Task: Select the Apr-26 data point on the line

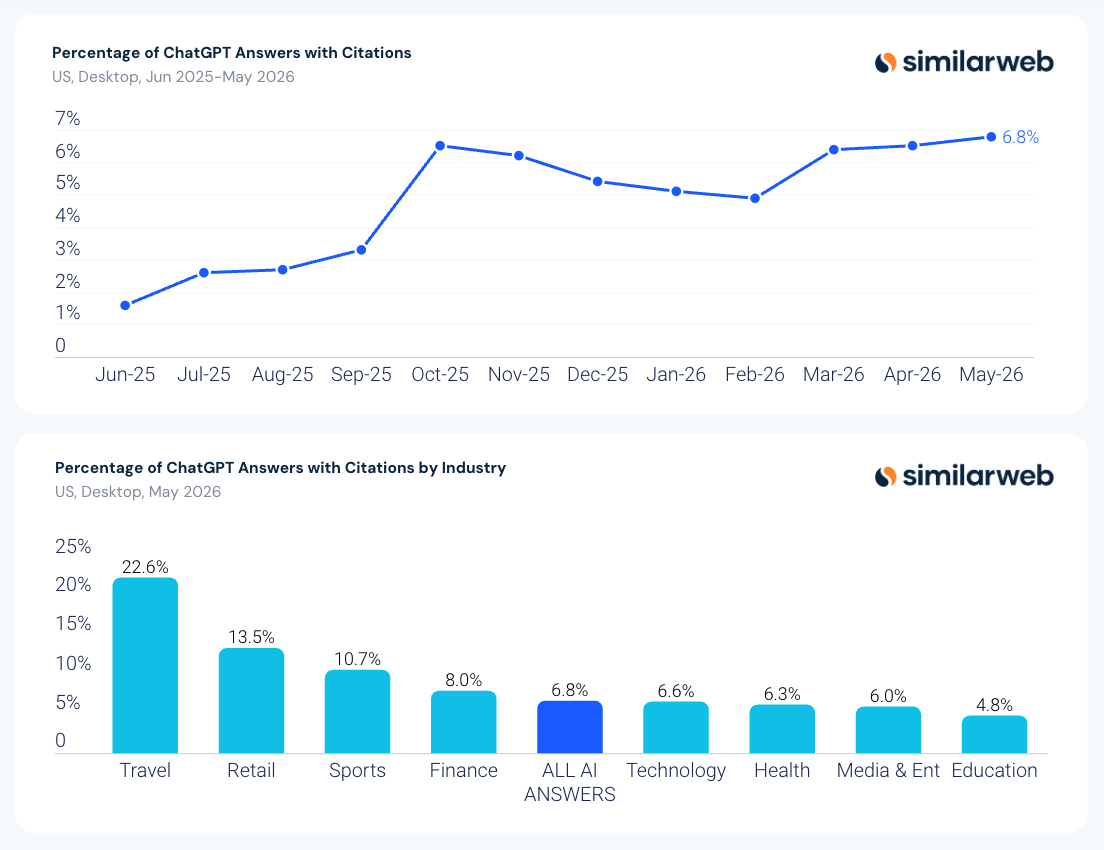Action: click(912, 146)
